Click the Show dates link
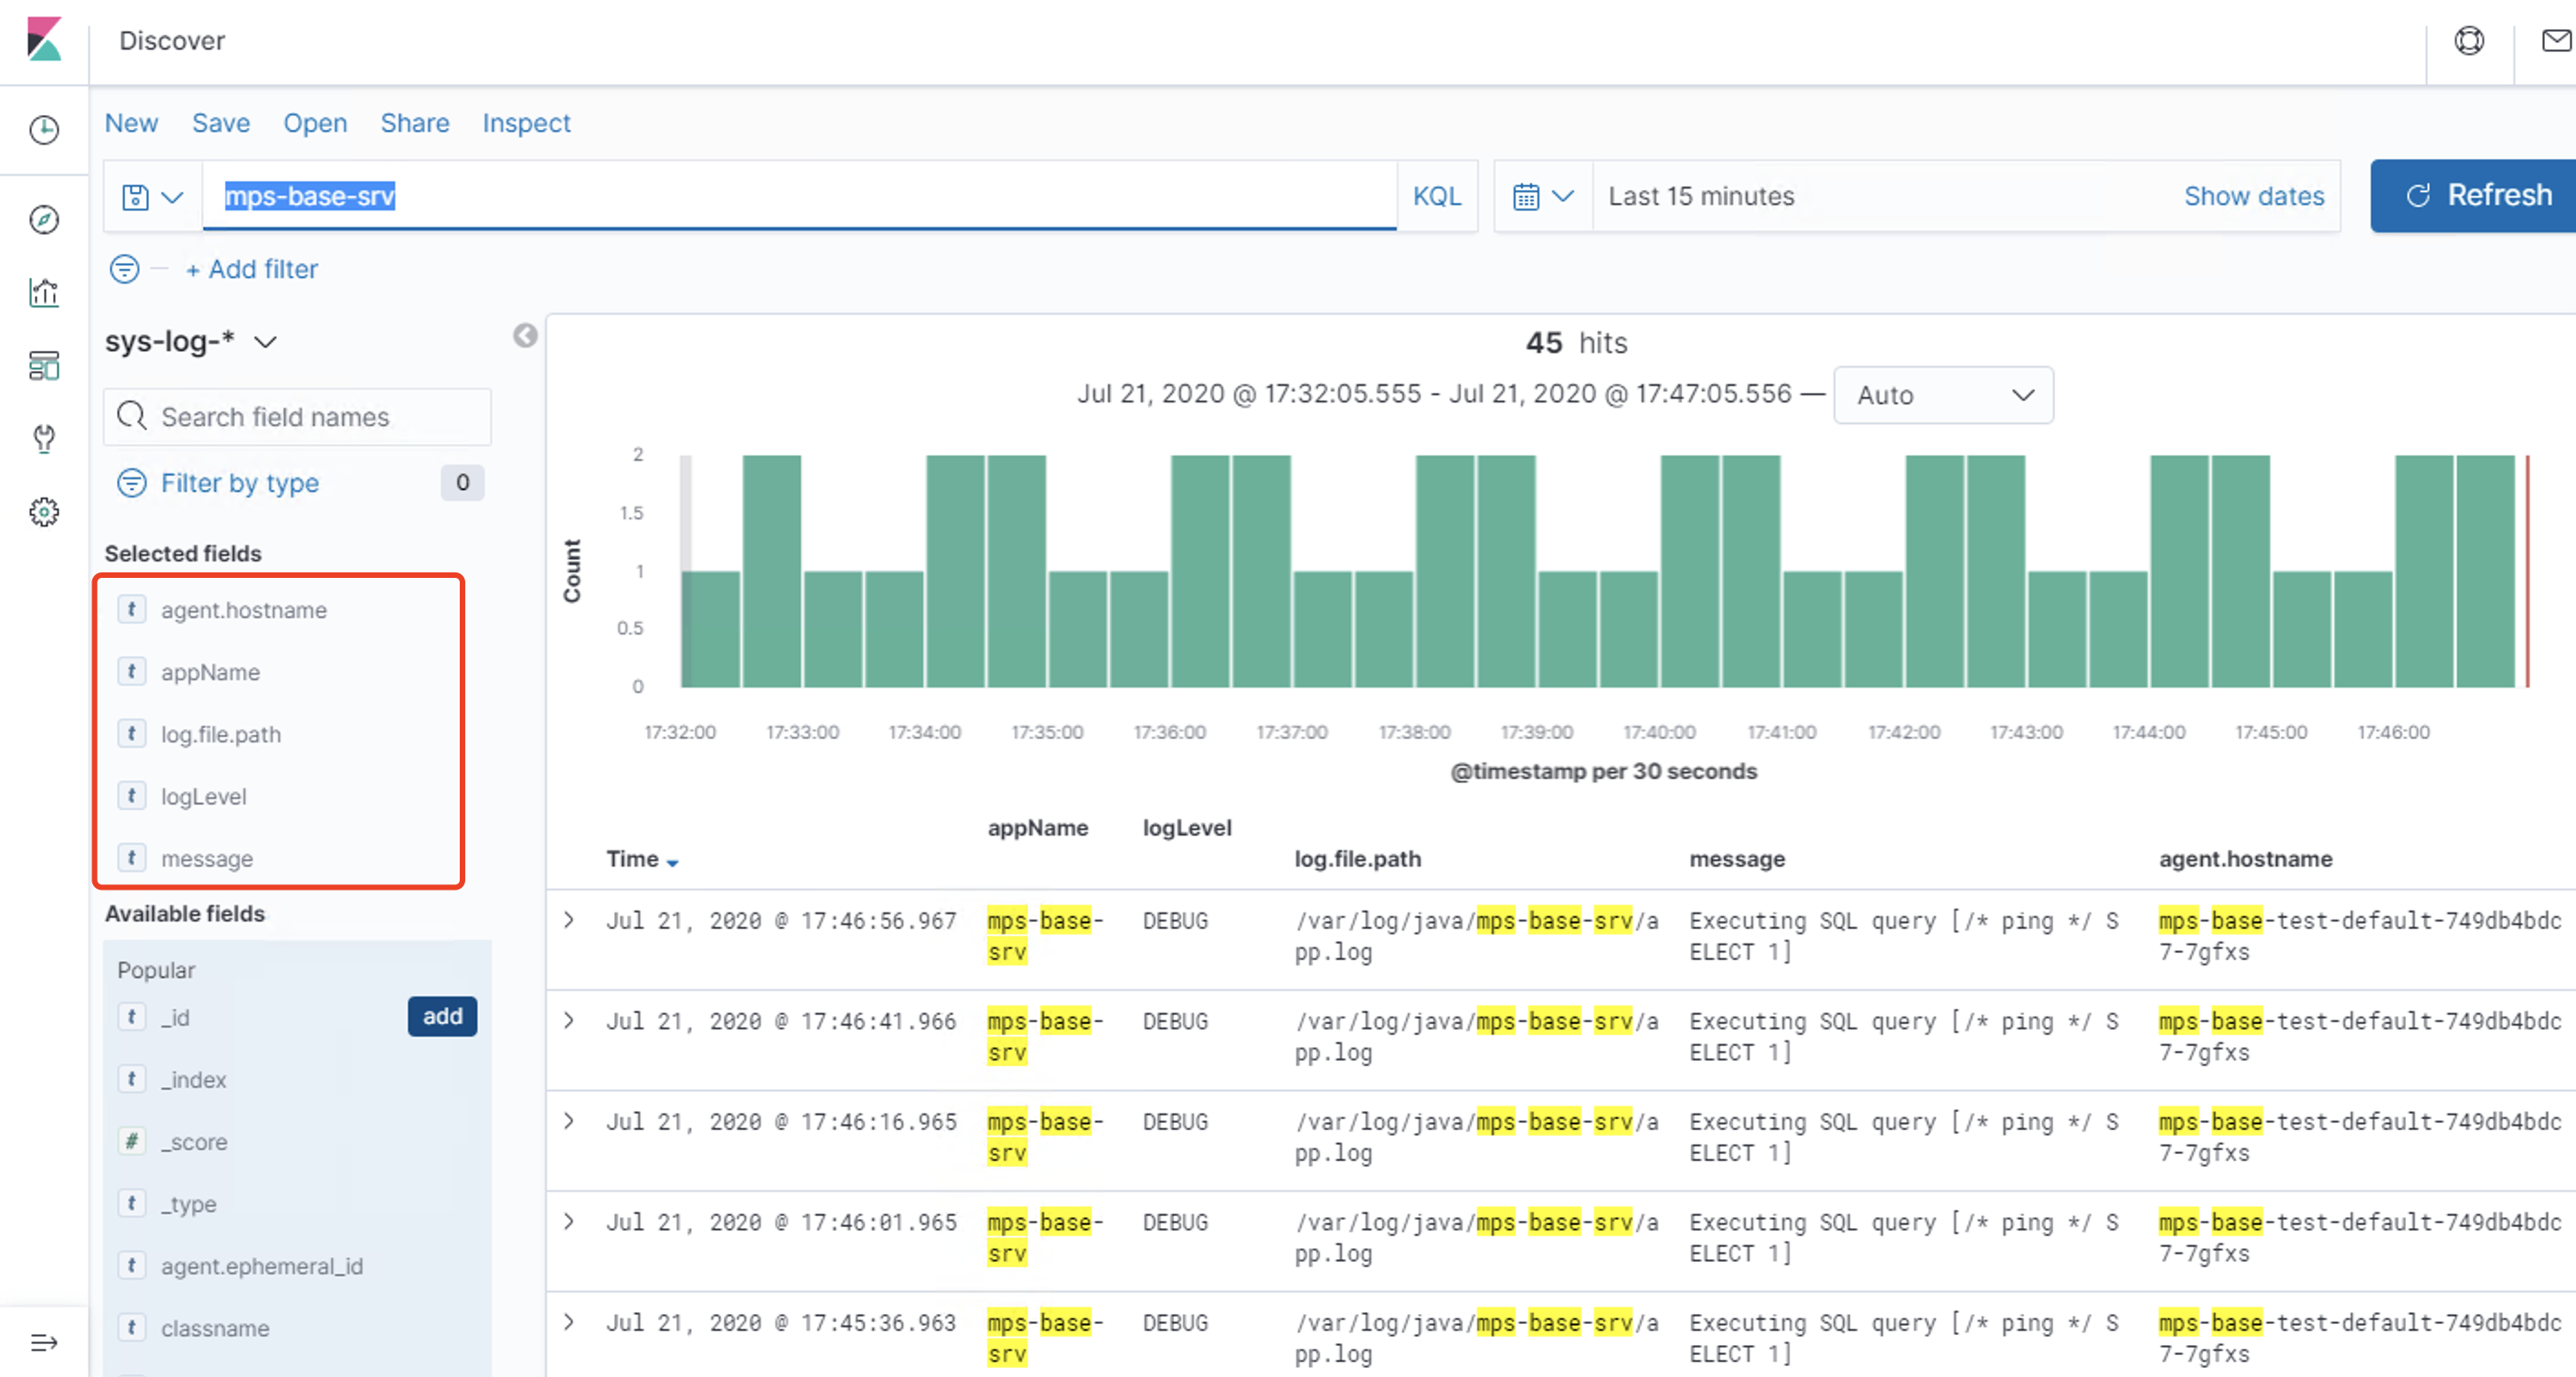Screen dimensions: 2576x1377 2253,196
